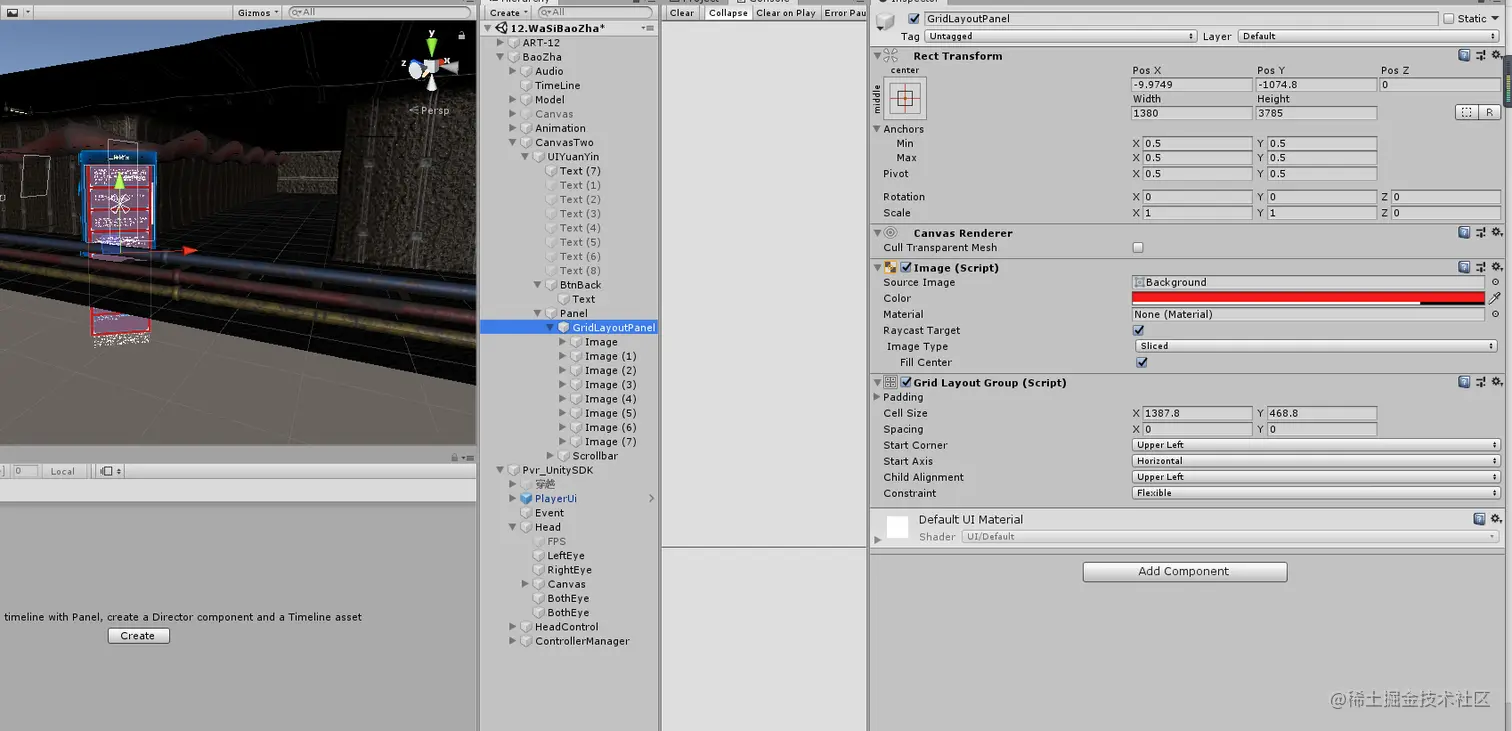Expand the Image (3) tree node

coord(563,385)
